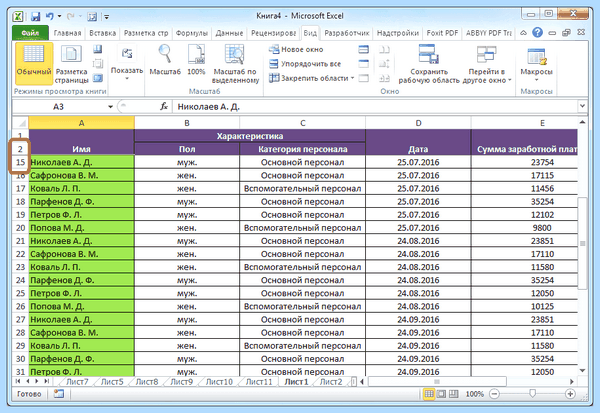Switch to Разметка страницы view
Screen dimensions: 600x413
point(72,63)
